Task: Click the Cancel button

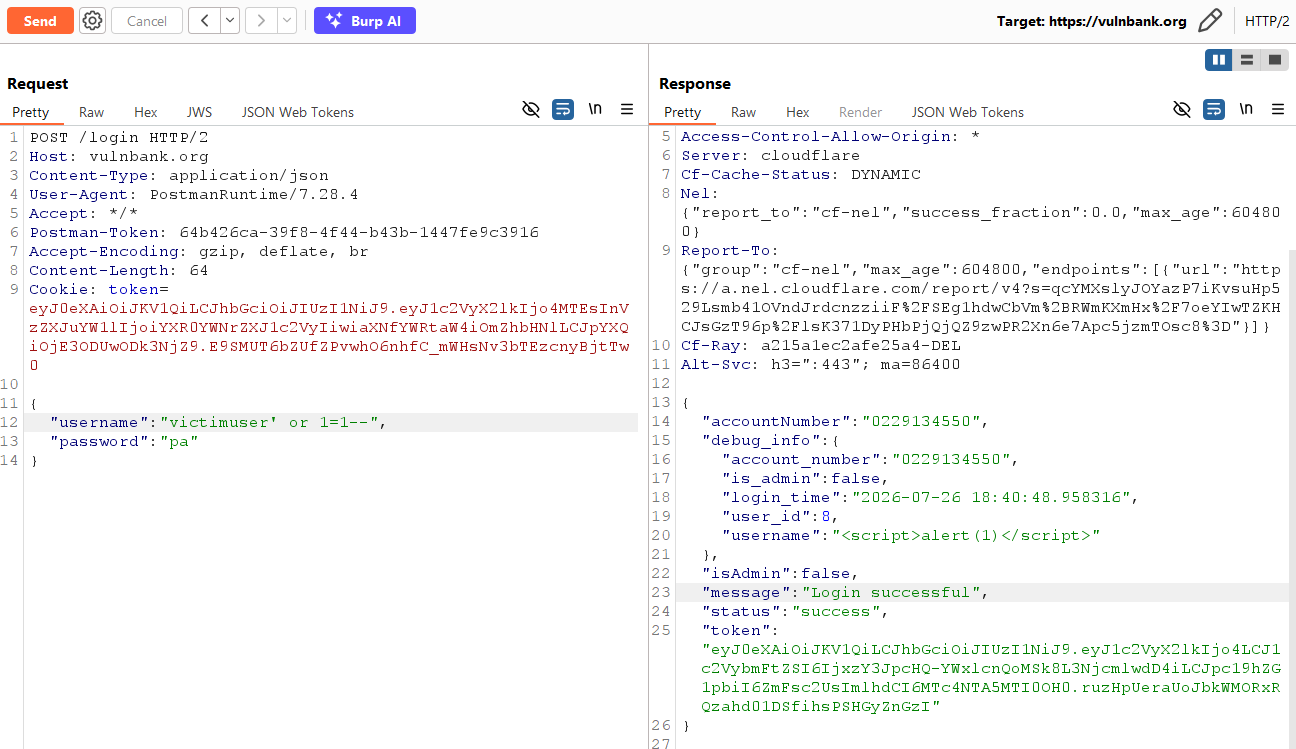Action: tap(147, 21)
